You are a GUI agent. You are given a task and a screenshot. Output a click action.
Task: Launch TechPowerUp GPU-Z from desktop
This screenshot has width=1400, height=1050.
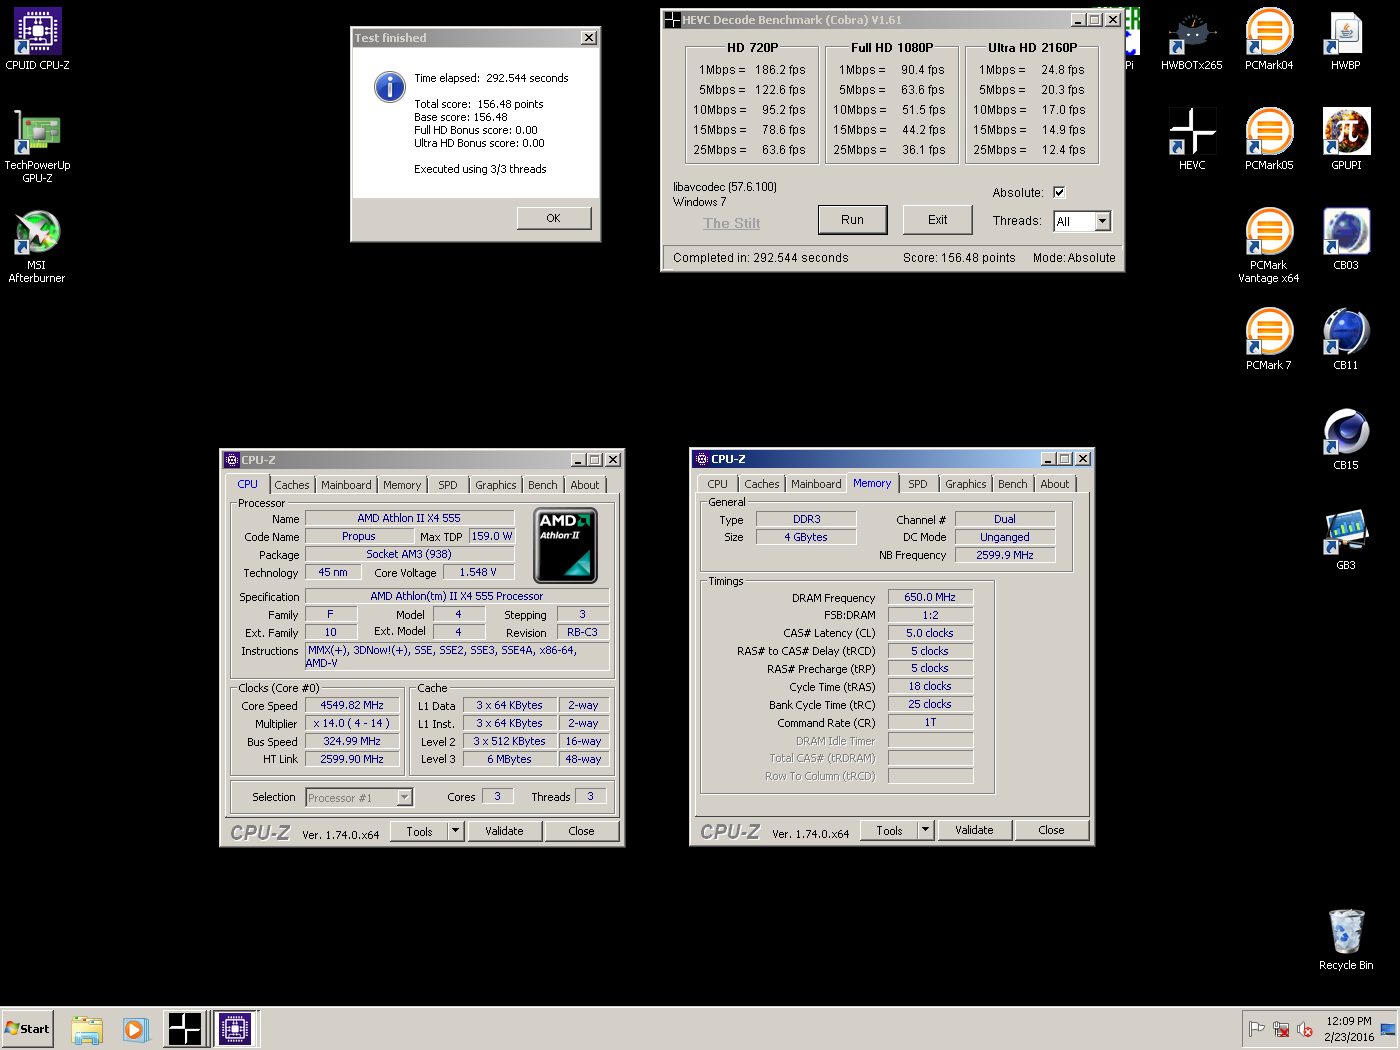point(38,145)
